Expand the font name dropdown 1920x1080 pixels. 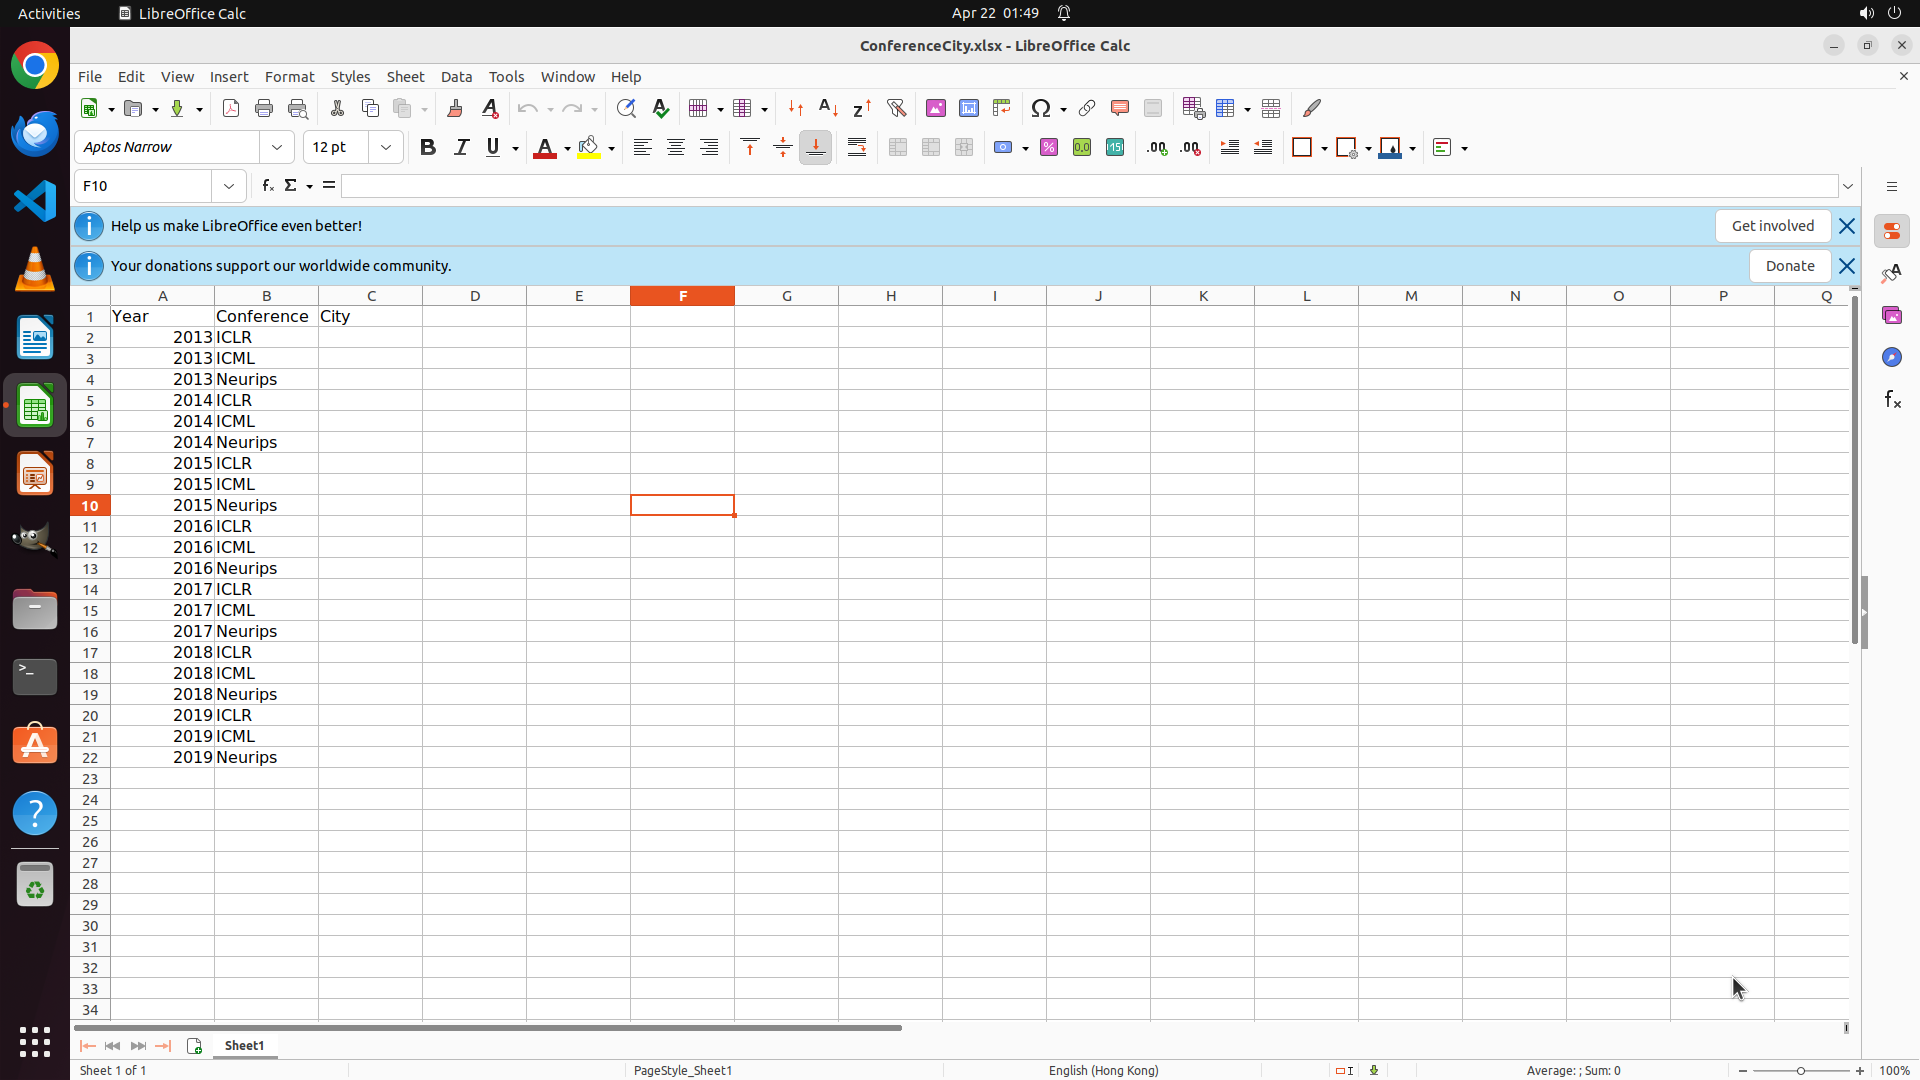point(277,148)
